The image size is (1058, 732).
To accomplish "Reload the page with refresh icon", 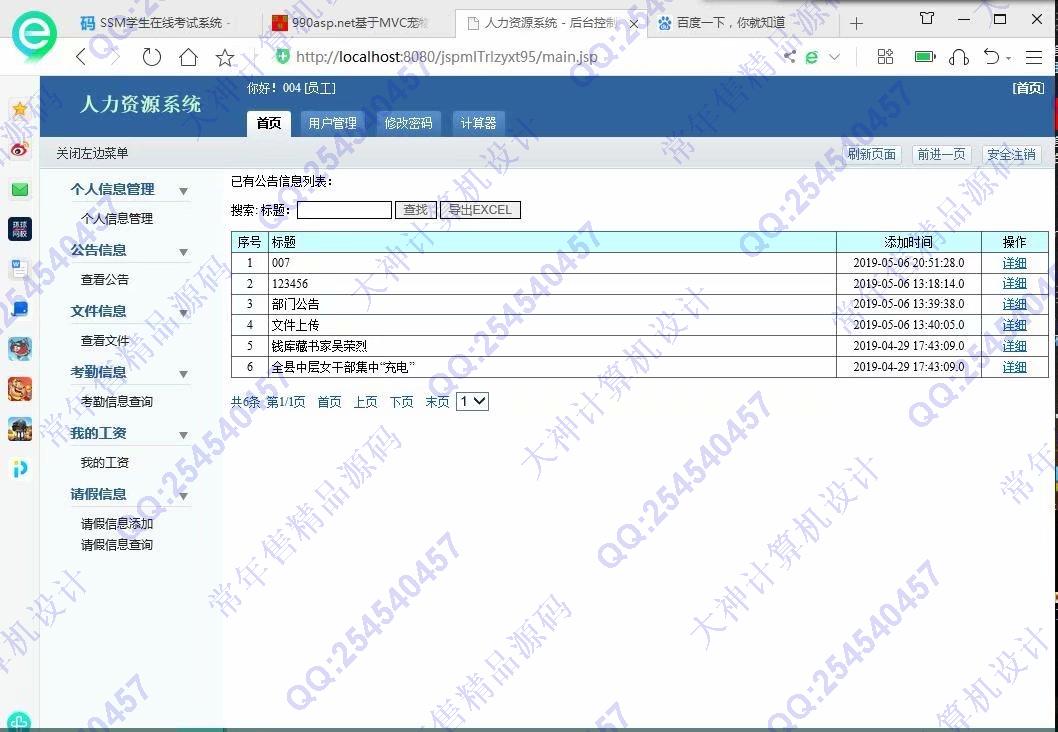I will point(152,57).
